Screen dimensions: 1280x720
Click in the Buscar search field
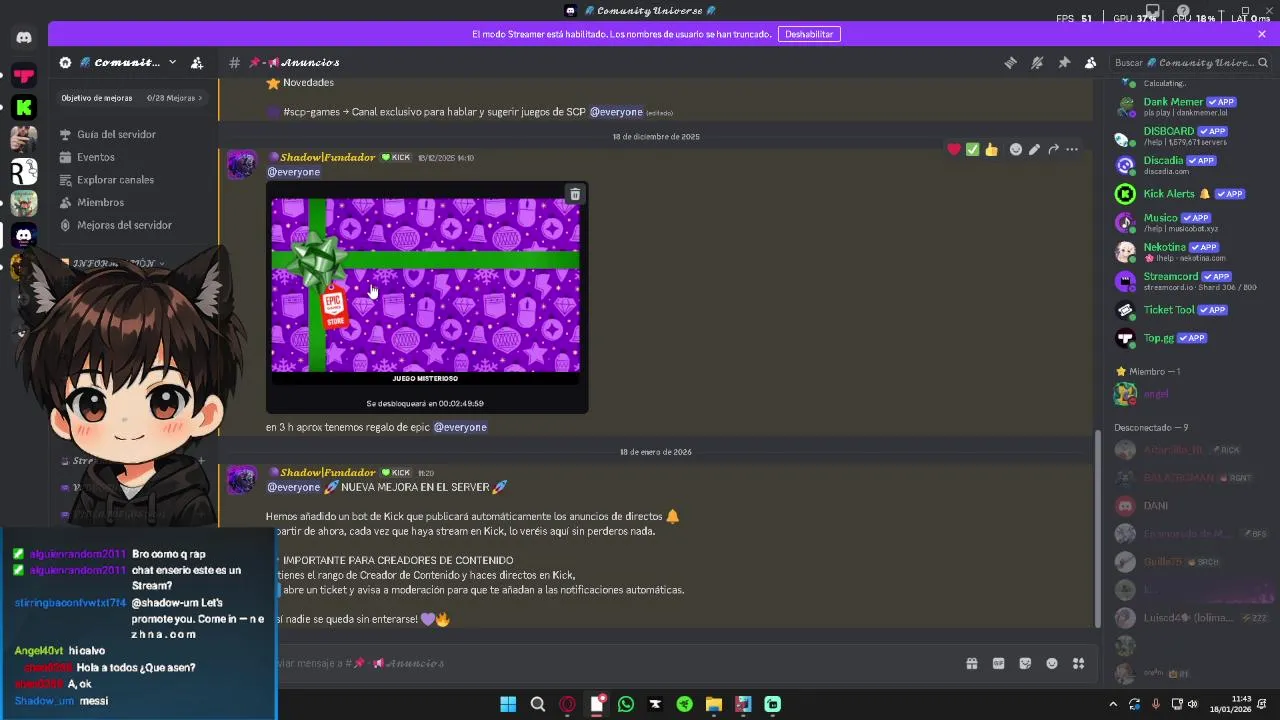1190,62
